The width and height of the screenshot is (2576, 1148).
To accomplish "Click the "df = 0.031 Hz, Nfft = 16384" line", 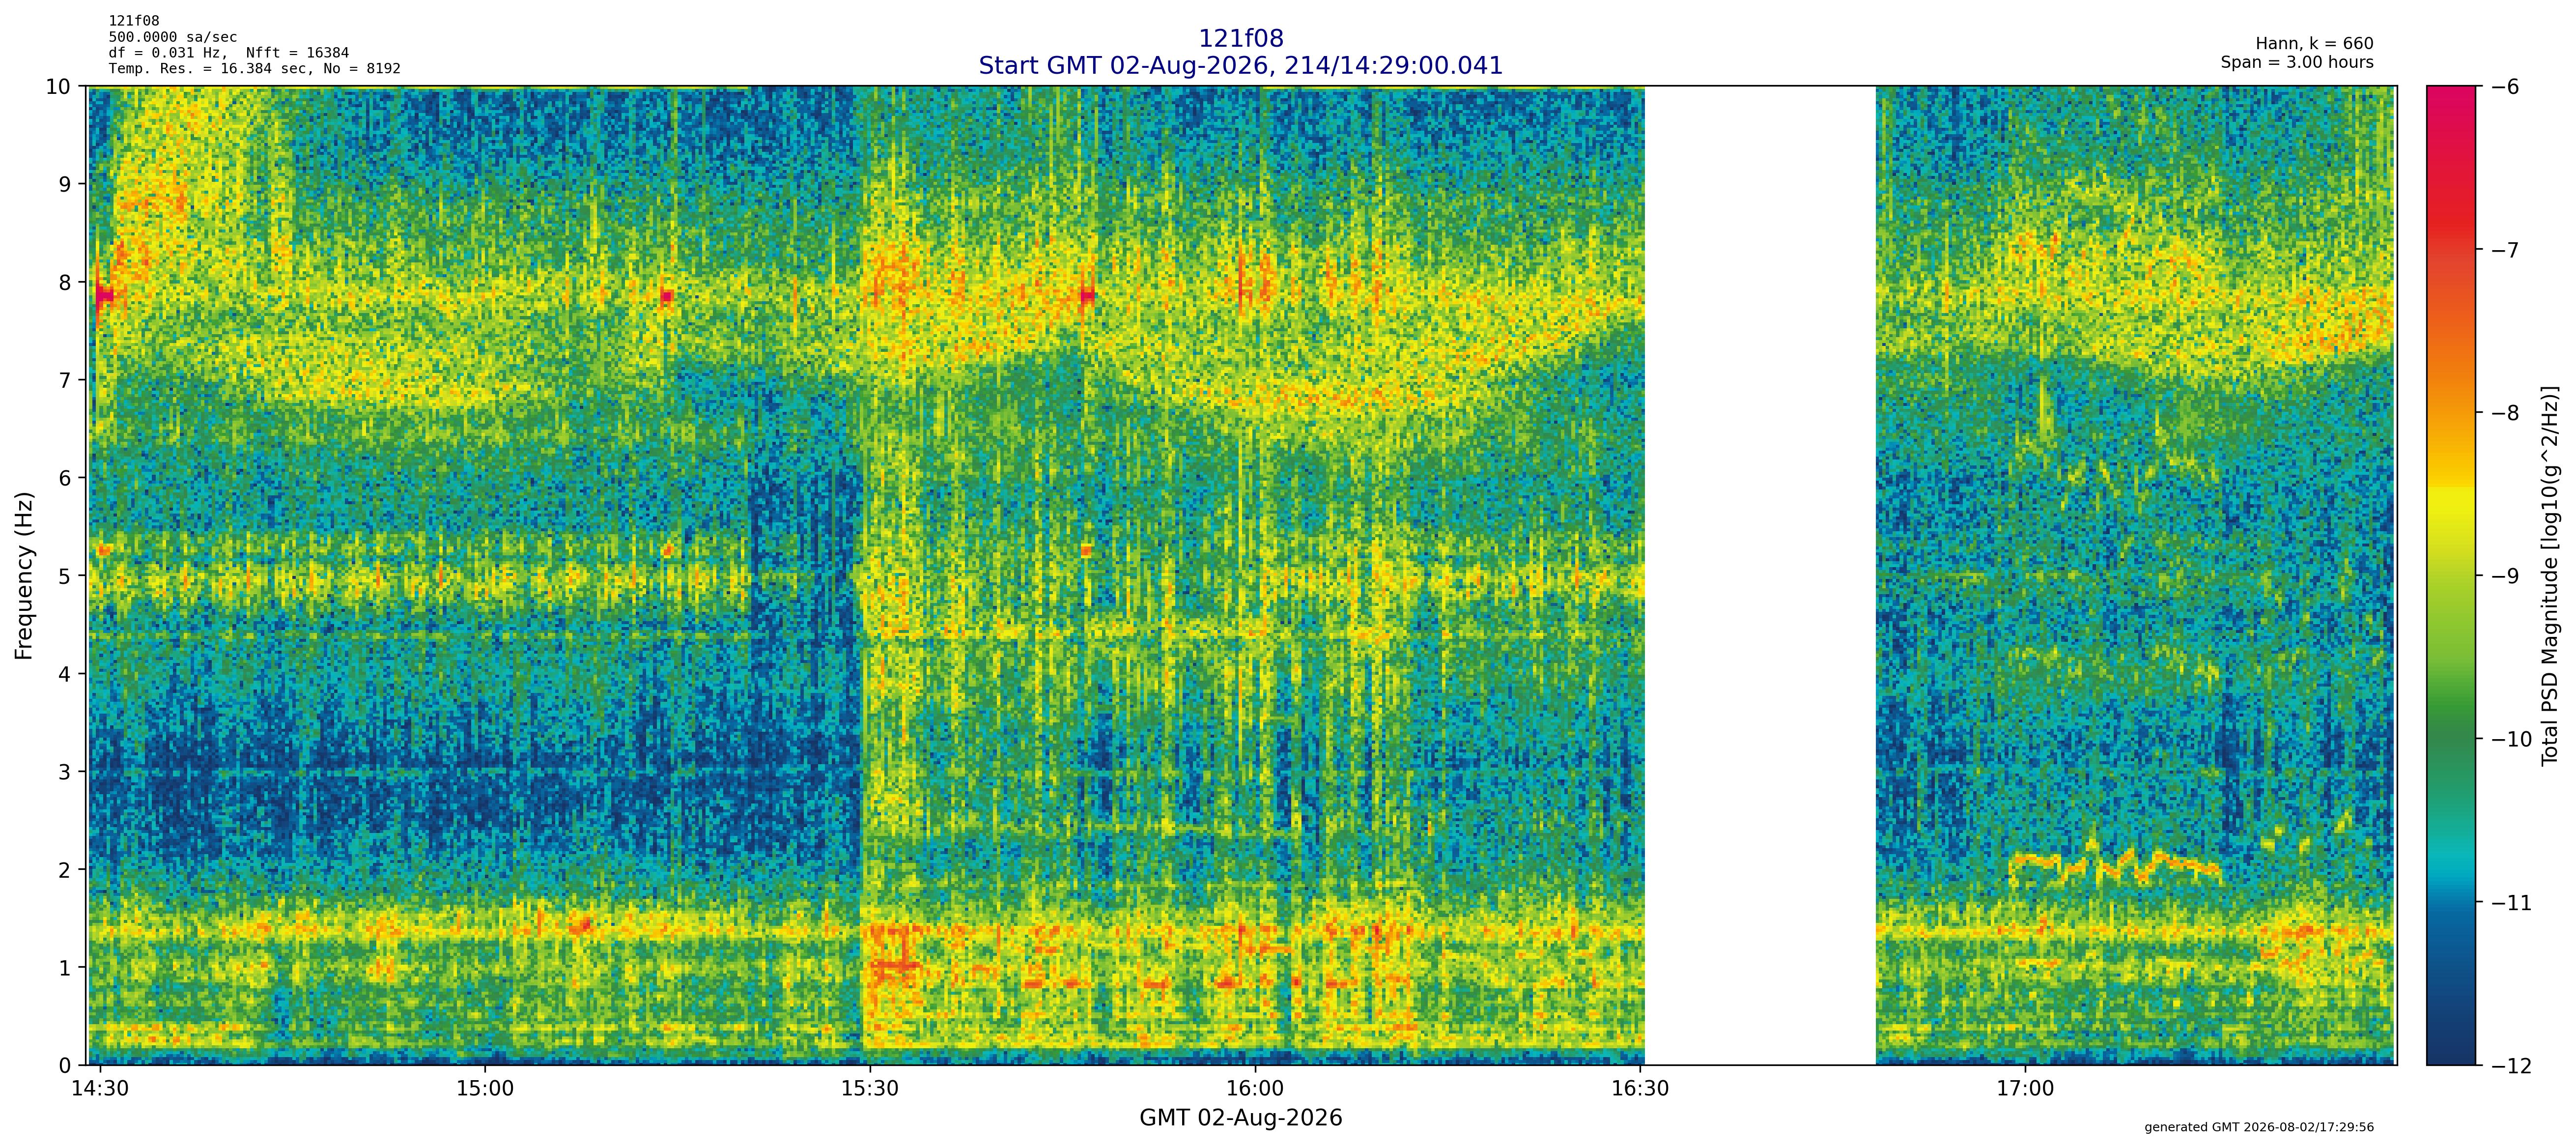I will (x=229, y=53).
